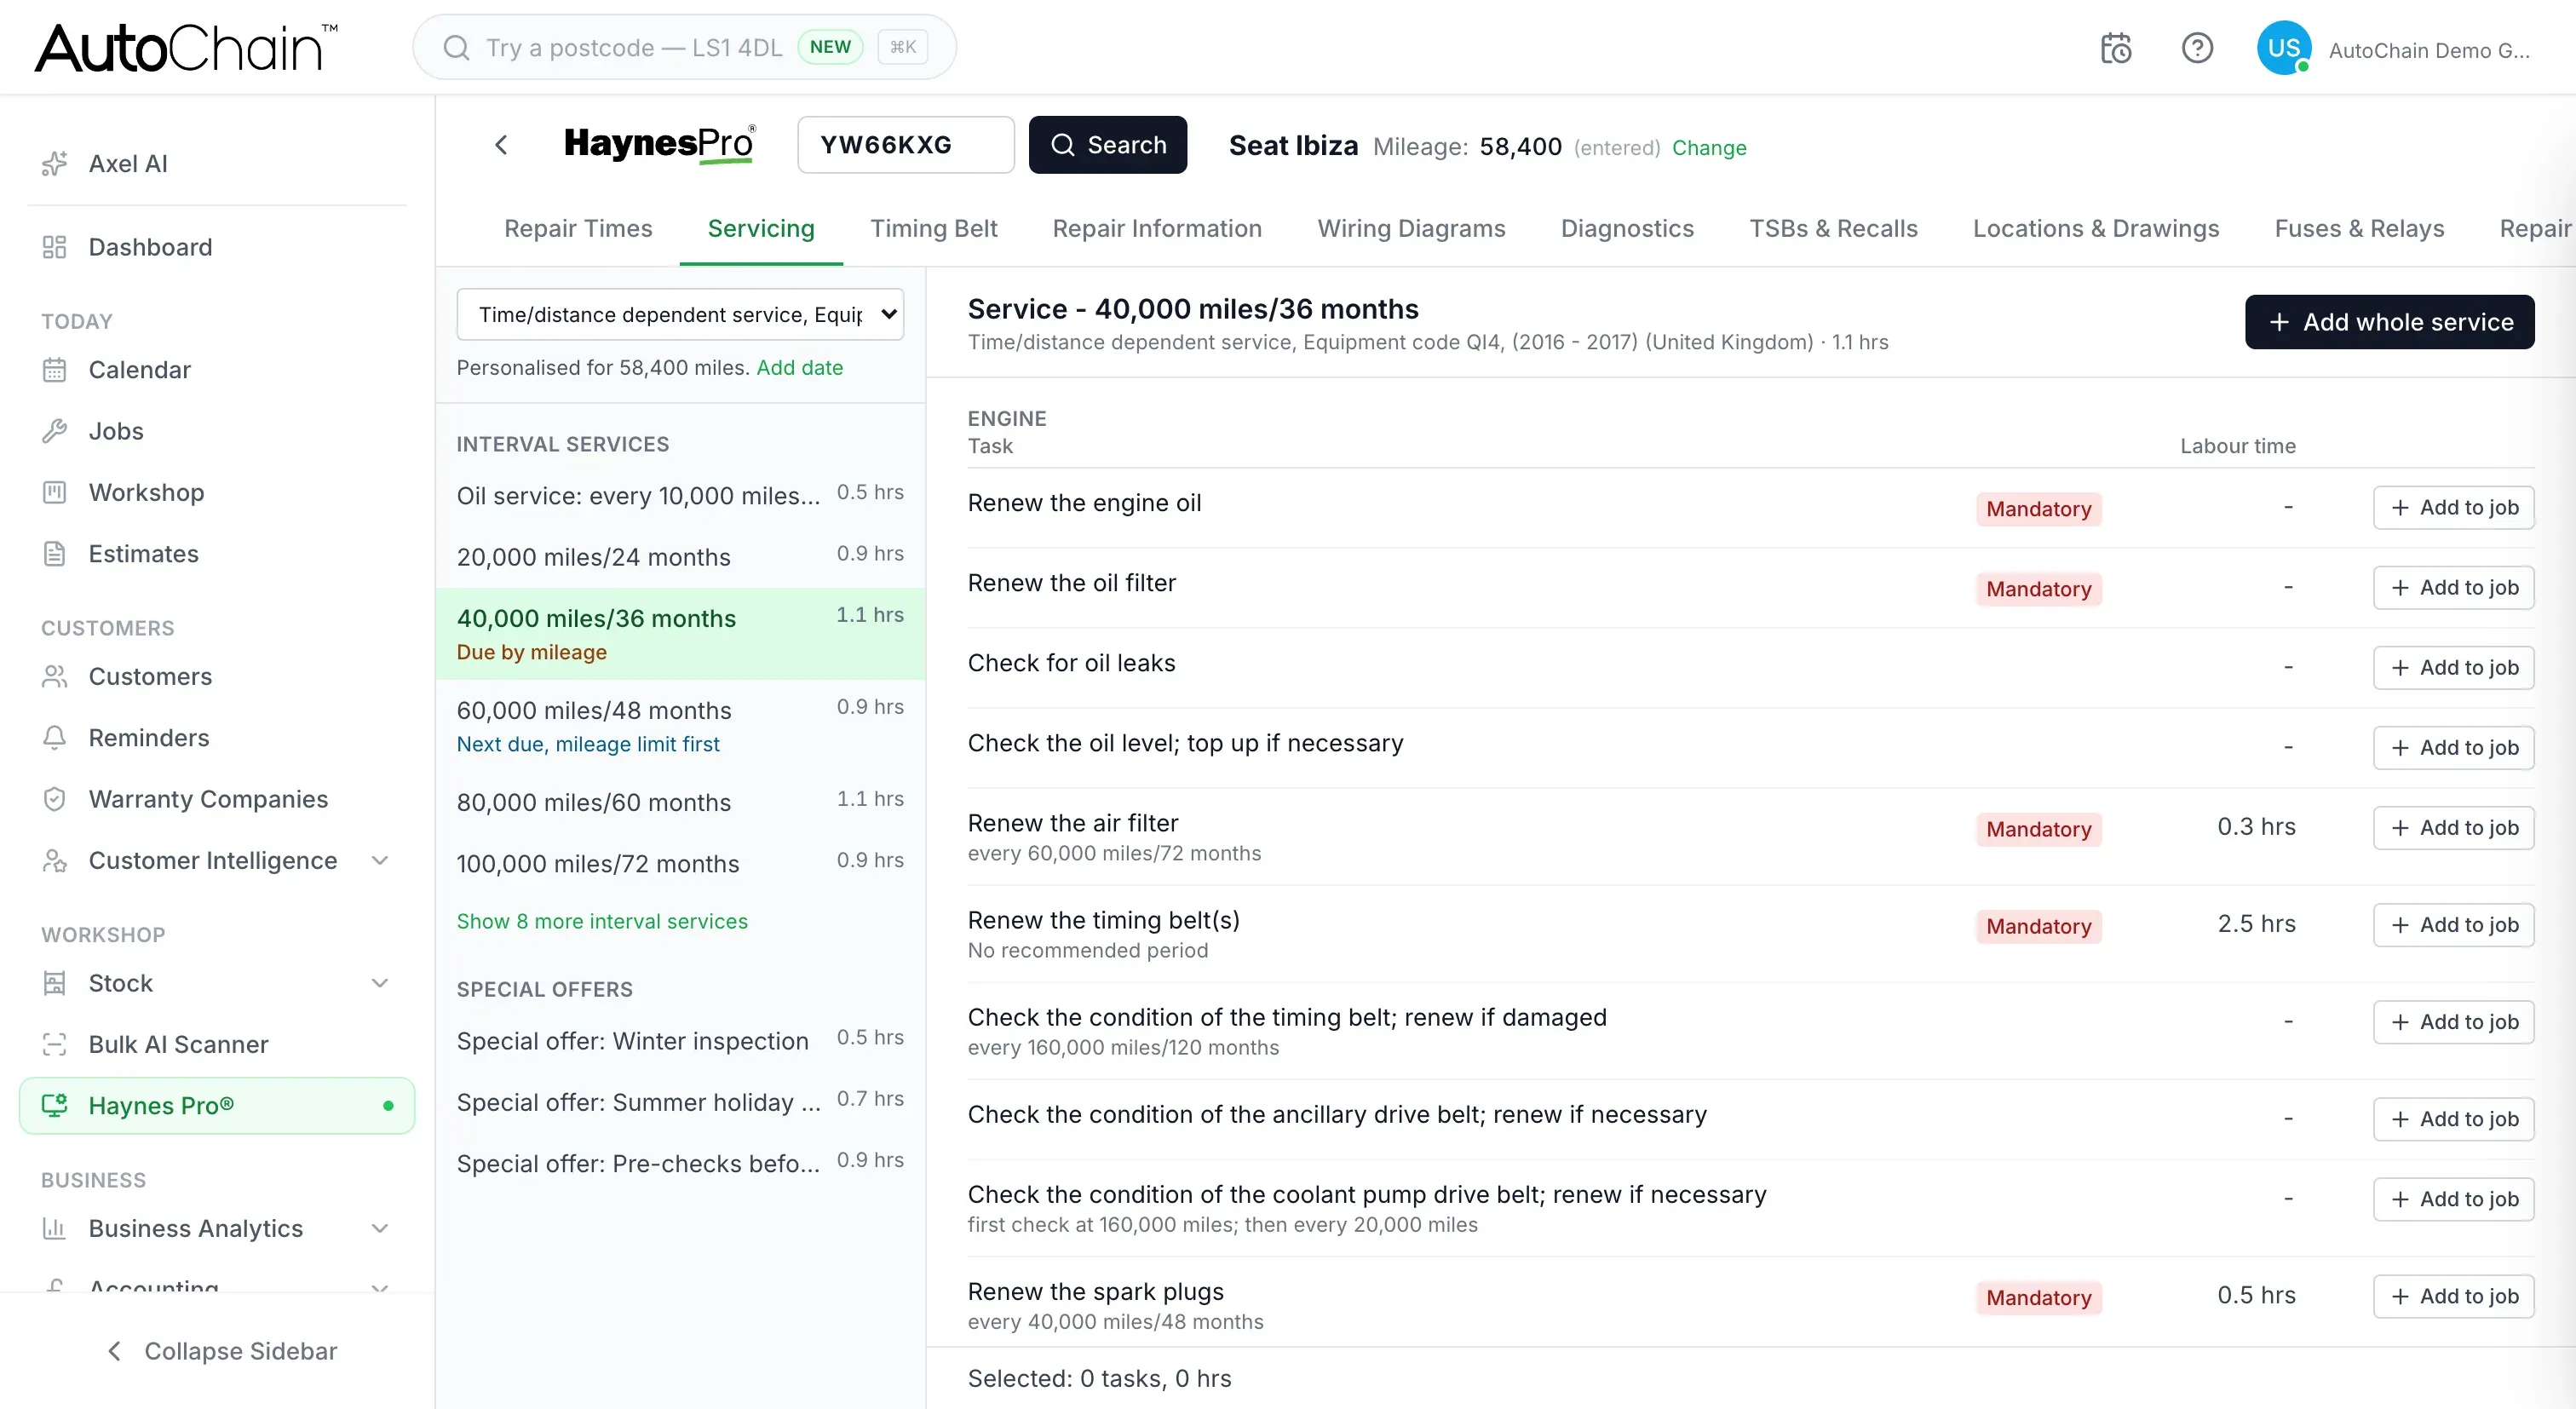The image size is (2576, 1409).
Task: Open Axel AI sparkle icon in sidebar
Action: pos(55,163)
